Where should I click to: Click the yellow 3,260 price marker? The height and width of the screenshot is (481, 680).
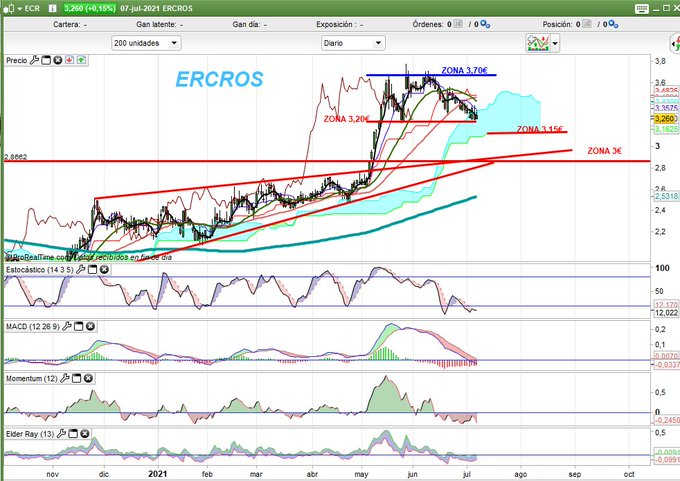pos(664,118)
